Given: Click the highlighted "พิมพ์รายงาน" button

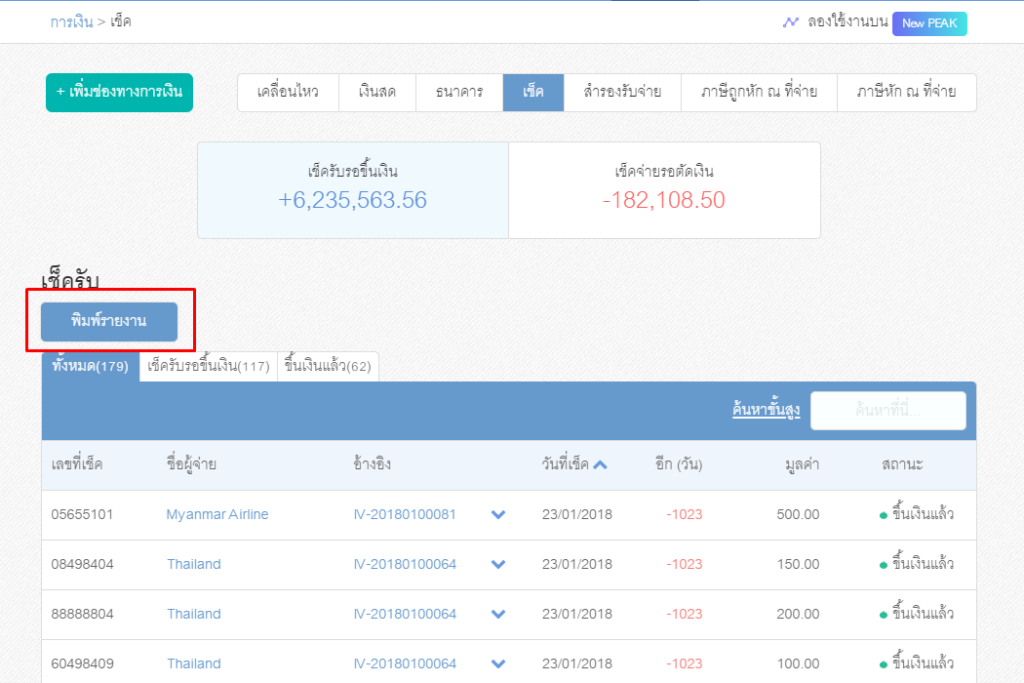Looking at the screenshot, I should tap(110, 322).
